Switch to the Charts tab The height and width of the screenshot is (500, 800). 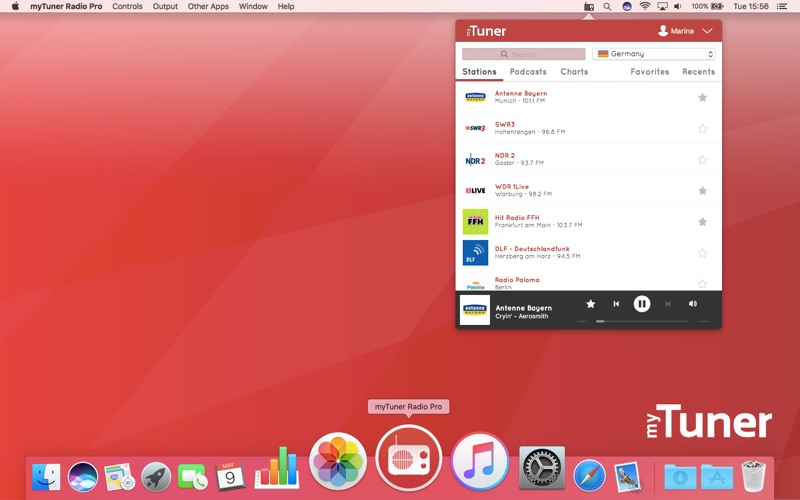574,72
